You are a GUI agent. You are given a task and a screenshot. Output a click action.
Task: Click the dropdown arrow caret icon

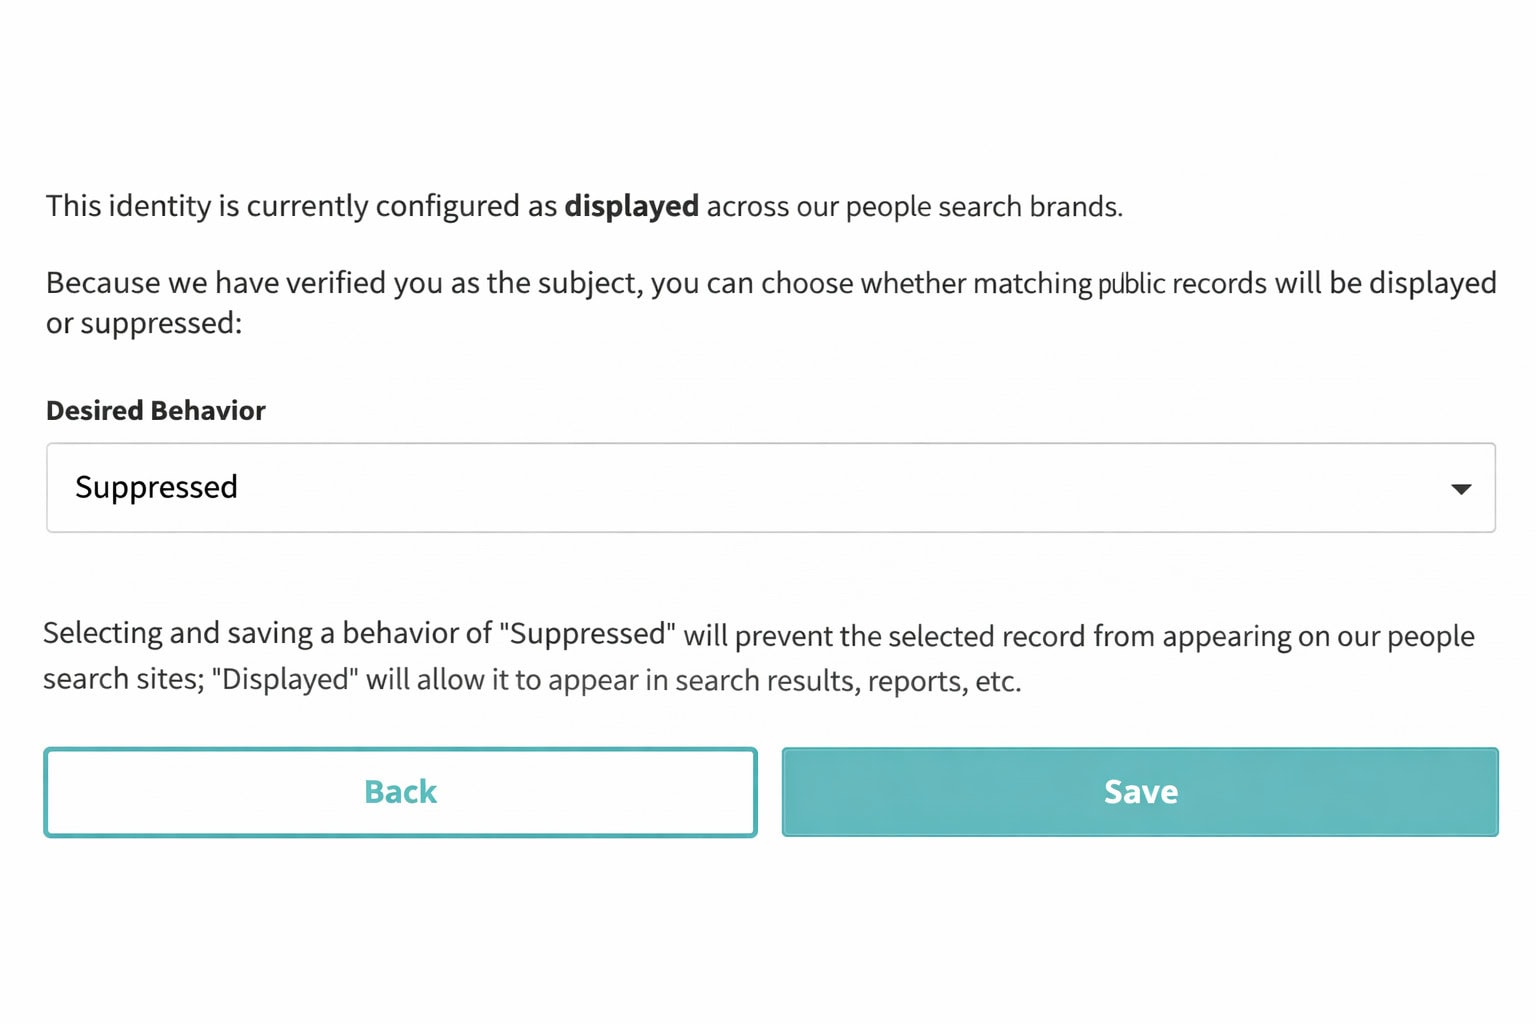pyautogui.click(x=1460, y=489)
